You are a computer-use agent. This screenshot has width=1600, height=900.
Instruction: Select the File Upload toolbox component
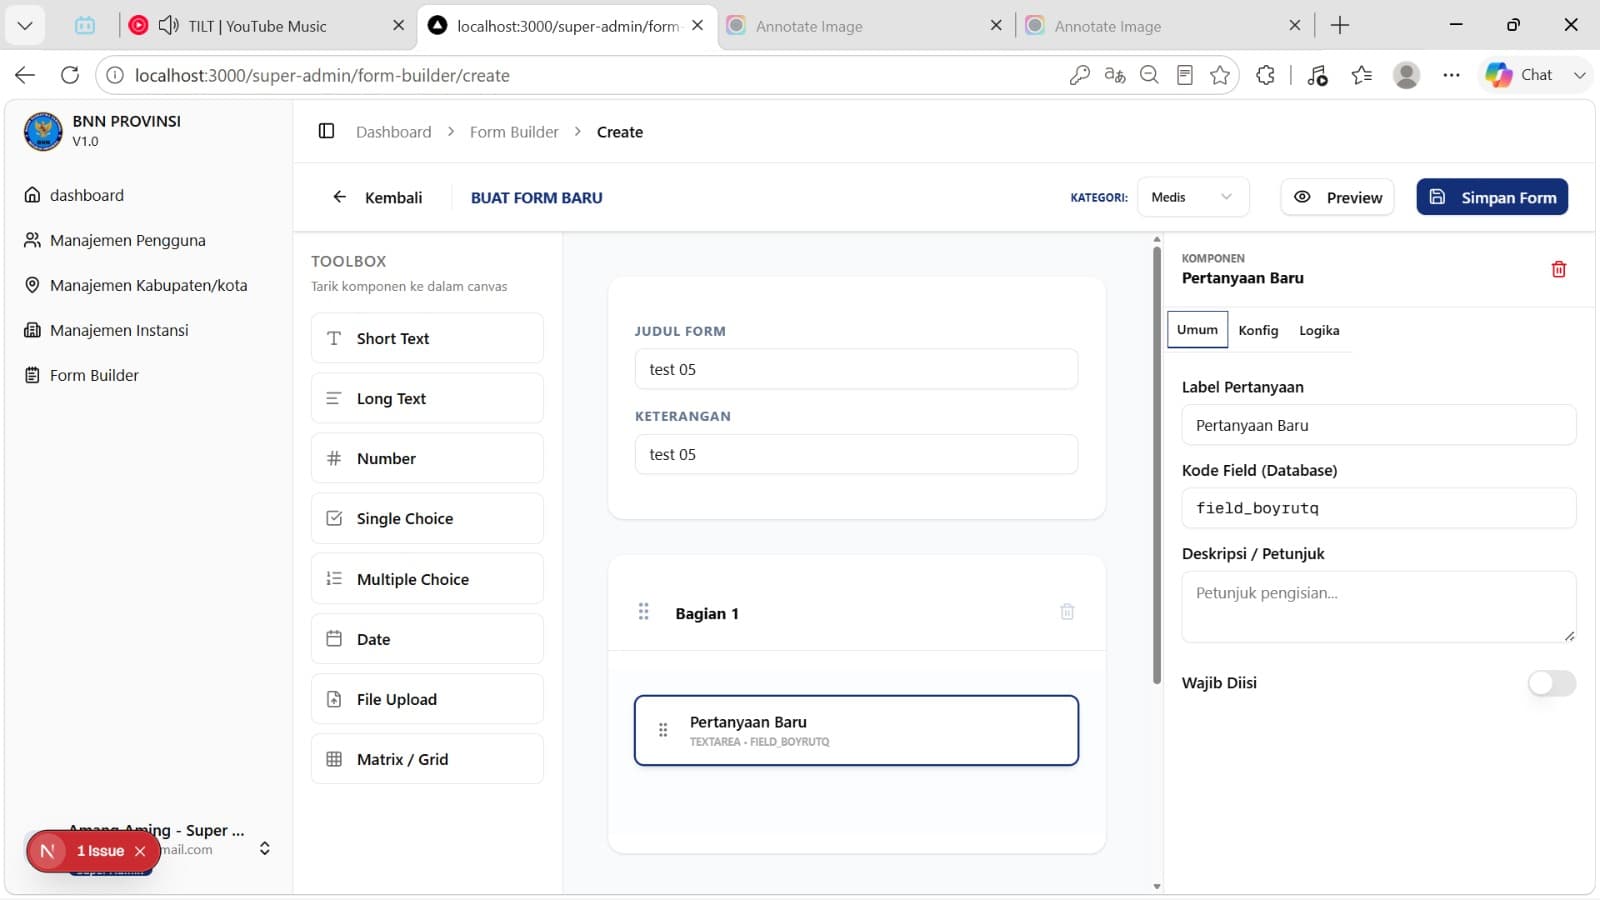click(x=427, y=699)
